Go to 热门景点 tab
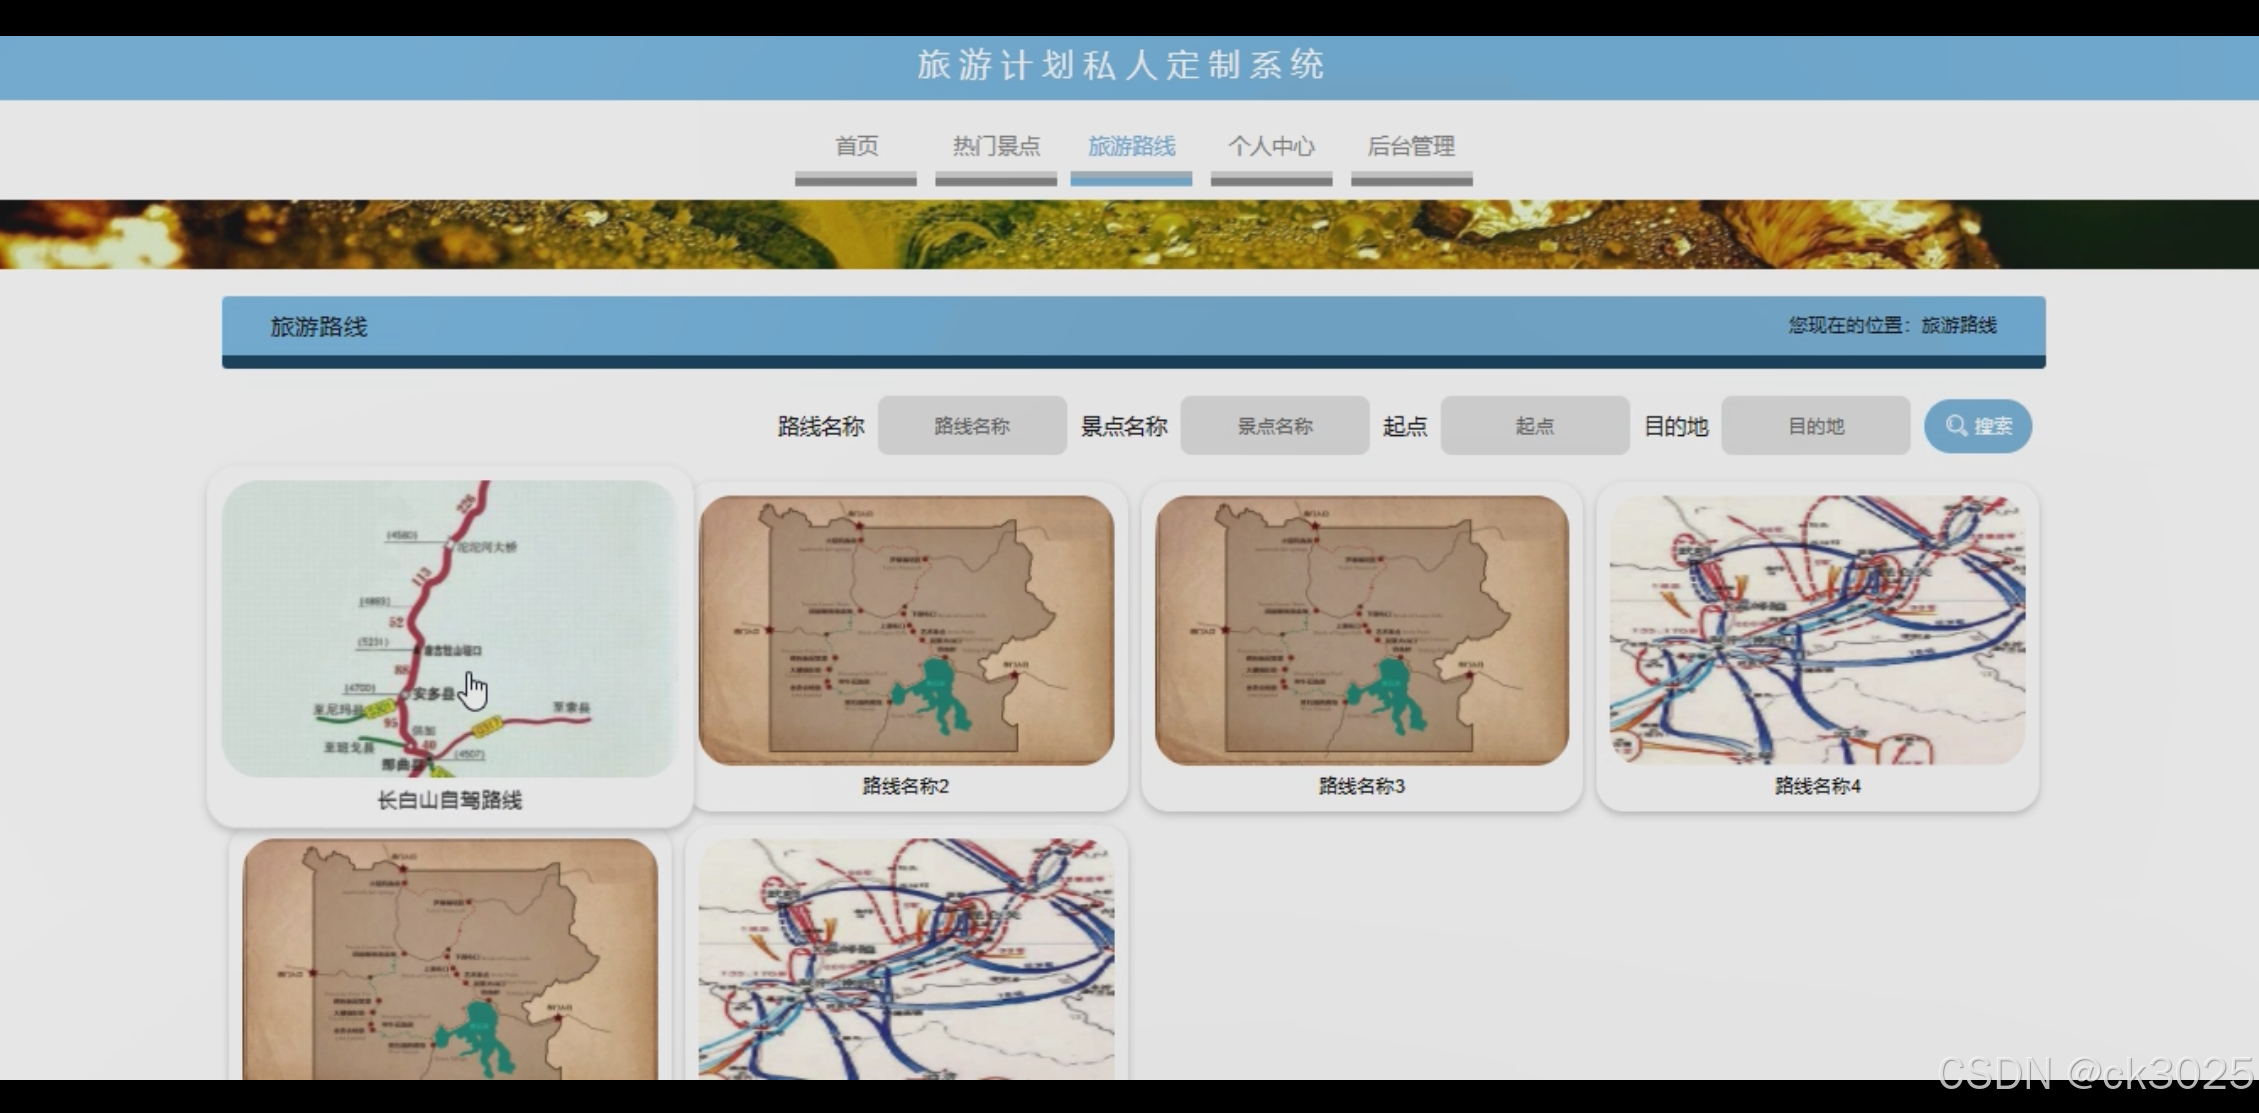Viewport: 2259px width, 1113px height. click(x=996, y=147)
